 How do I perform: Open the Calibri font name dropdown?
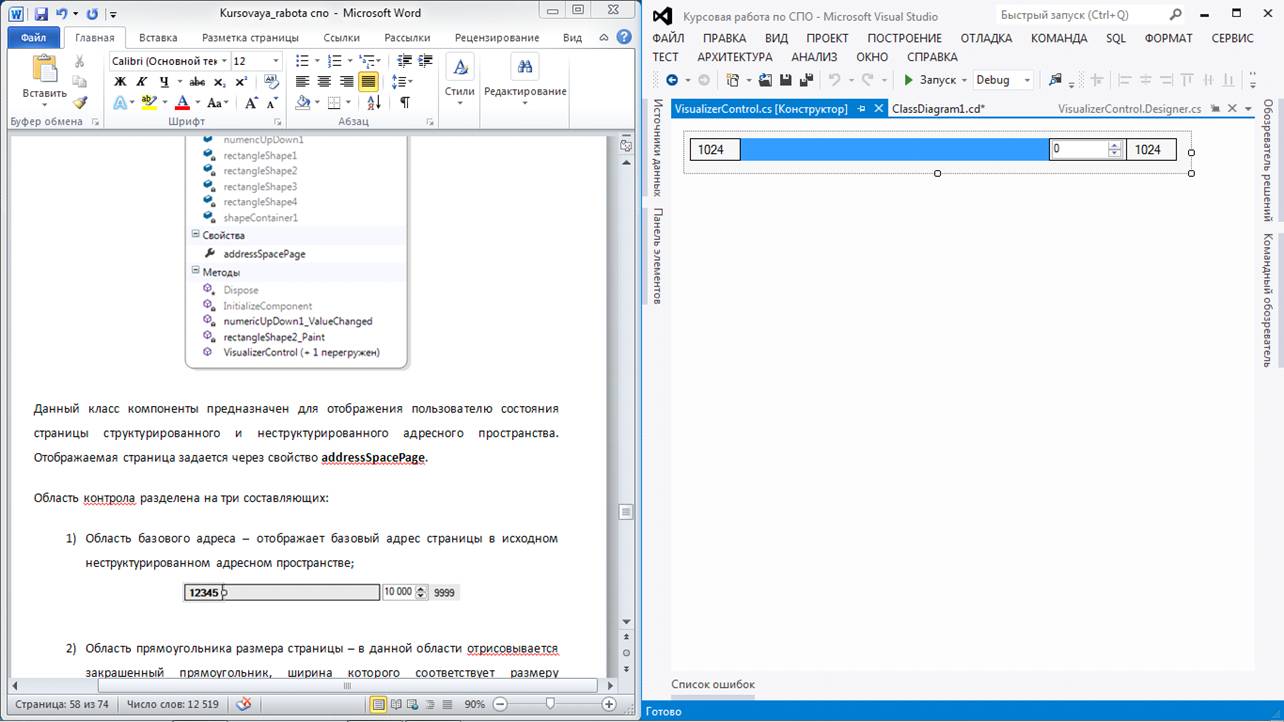(224, 61)
